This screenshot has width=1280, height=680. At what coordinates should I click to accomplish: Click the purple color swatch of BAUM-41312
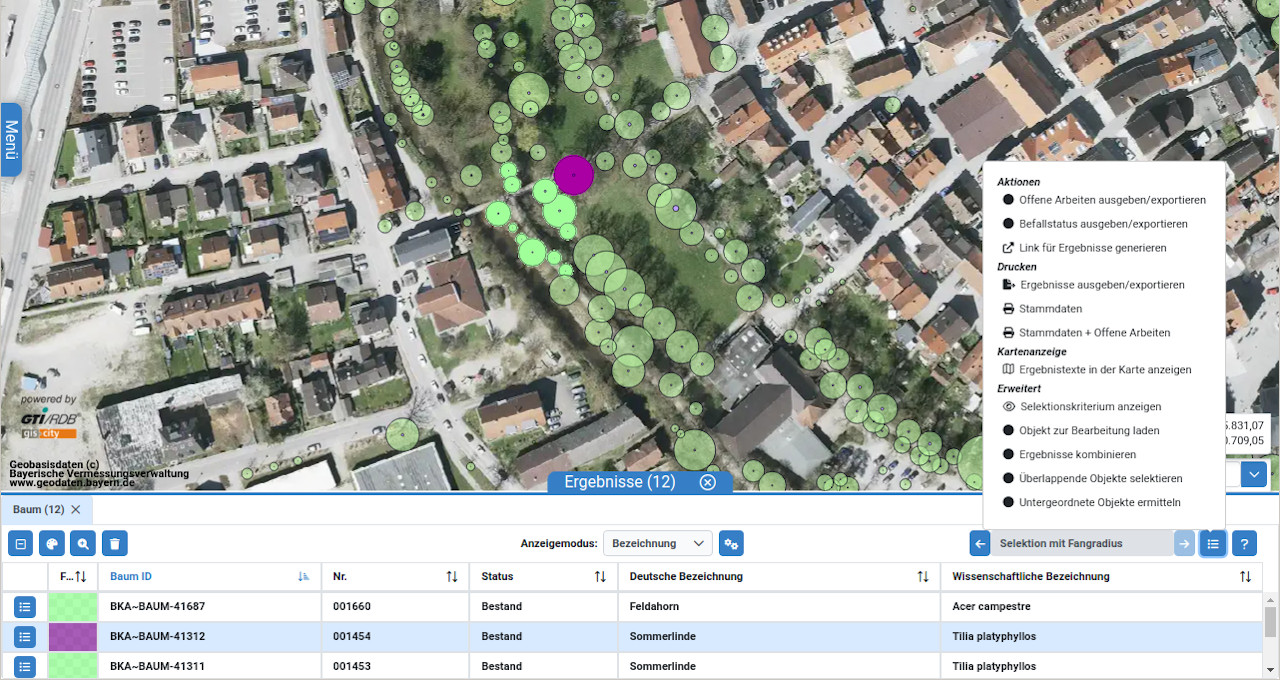point(73,637)
